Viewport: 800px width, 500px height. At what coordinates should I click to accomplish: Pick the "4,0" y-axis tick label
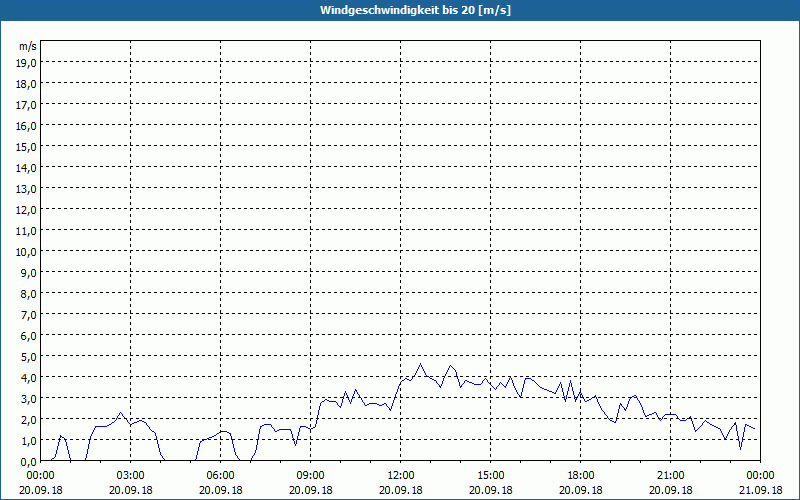tap(29, 378)
